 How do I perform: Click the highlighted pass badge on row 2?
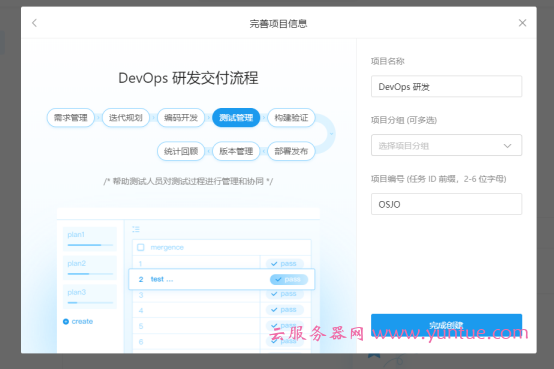(289, 279)
